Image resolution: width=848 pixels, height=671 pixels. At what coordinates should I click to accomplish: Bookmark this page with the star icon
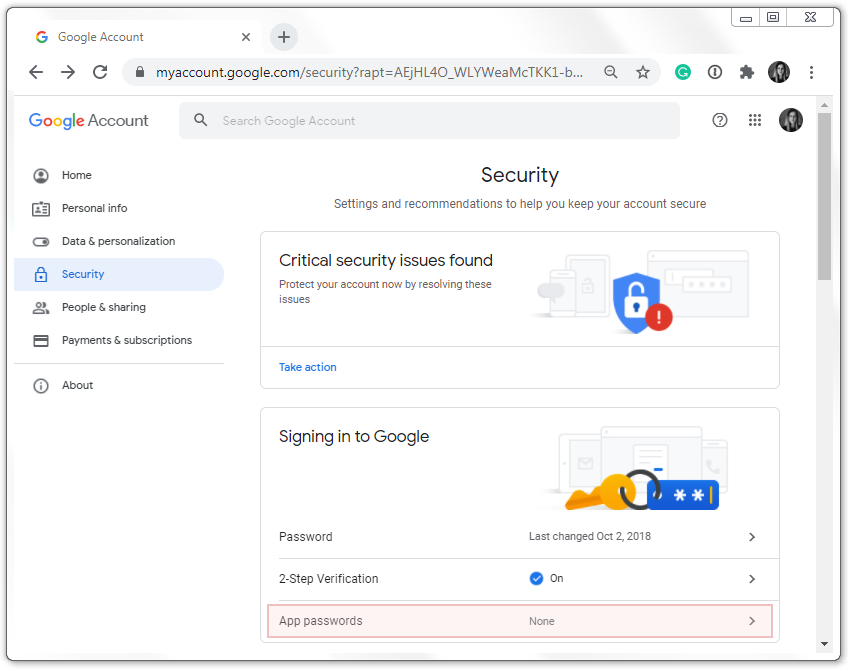(x=642, y=72)
